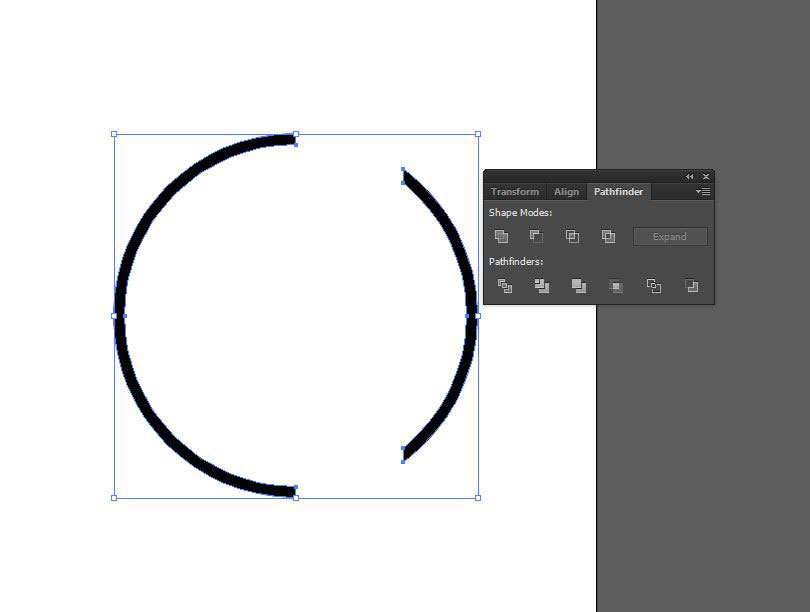Click the Divide pathfinder icon
Screen dimensions: 810x612
pyautogui.click(x=505, y=286)
